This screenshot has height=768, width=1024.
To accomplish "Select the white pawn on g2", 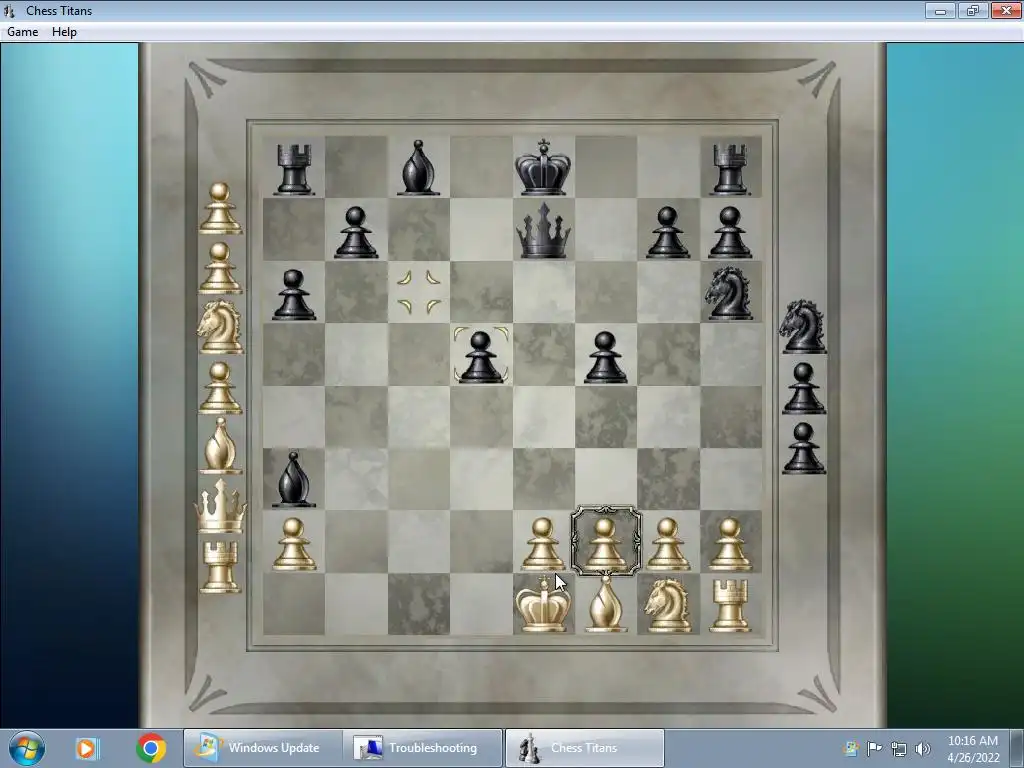I will [667, 544].
